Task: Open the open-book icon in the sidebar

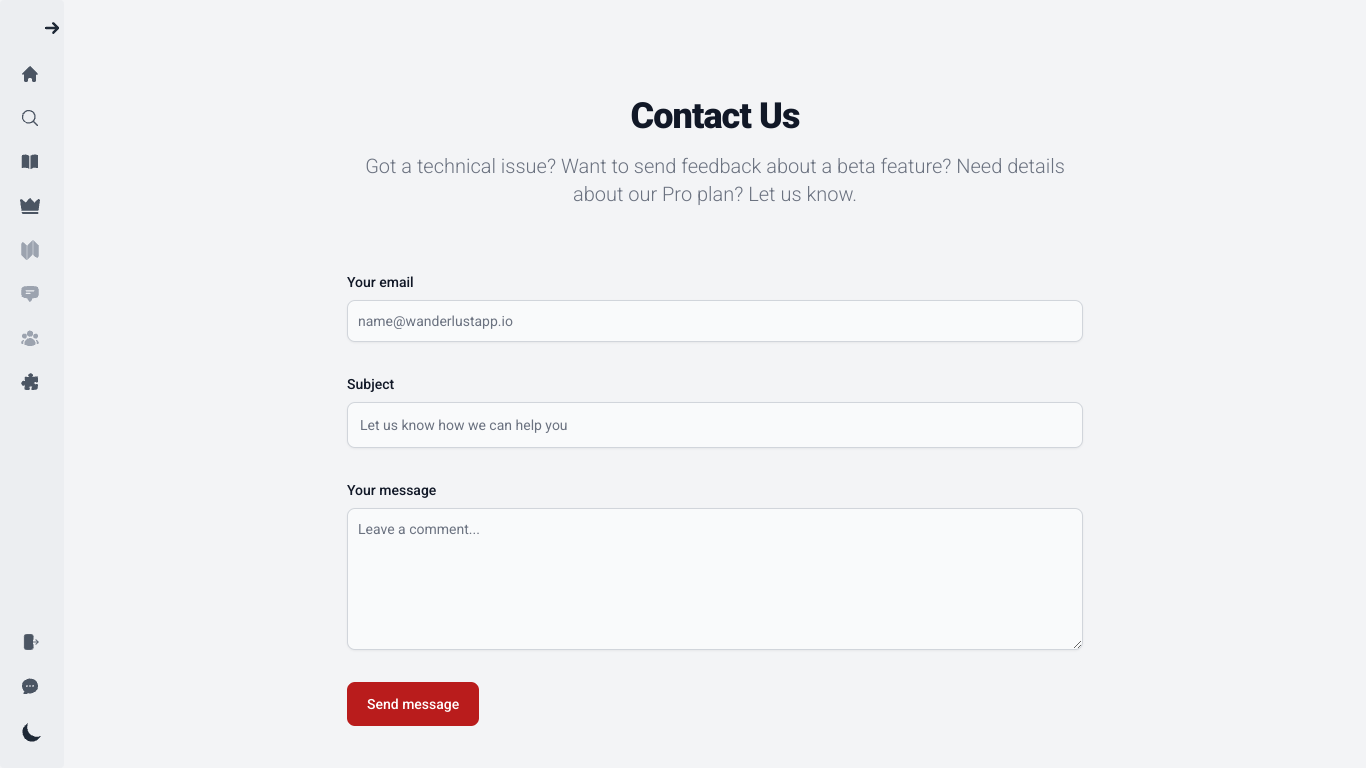Action: 30,162
